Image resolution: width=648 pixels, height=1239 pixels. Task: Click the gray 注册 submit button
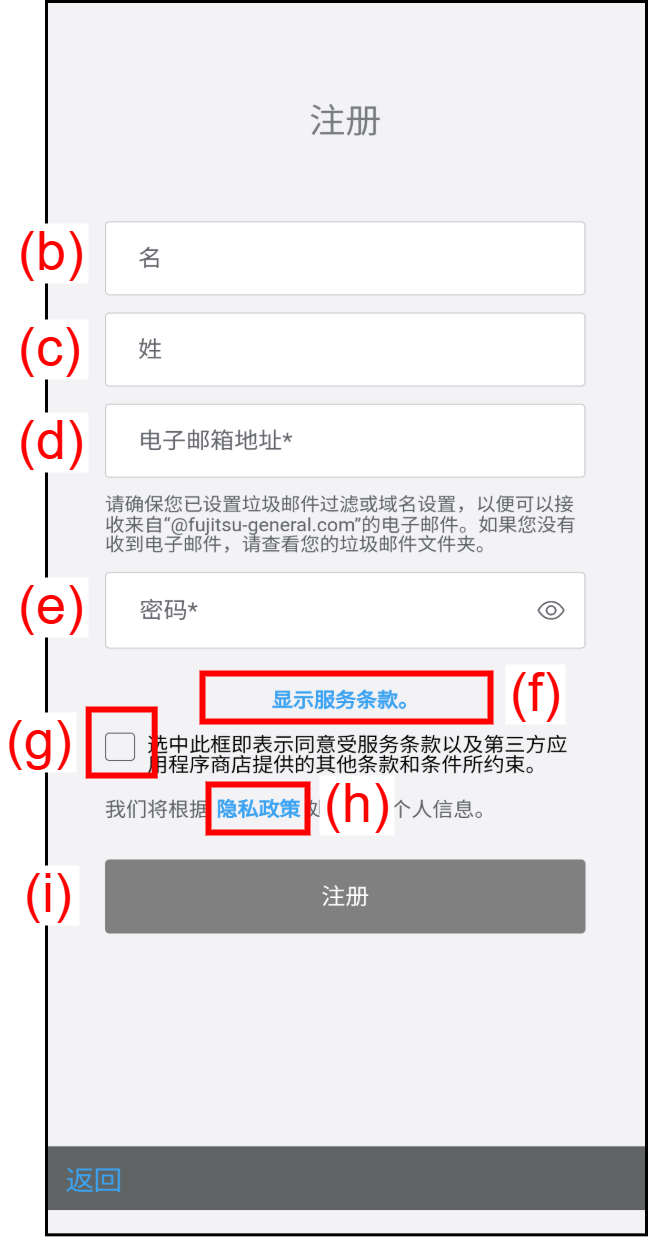(x=345, y=896)
